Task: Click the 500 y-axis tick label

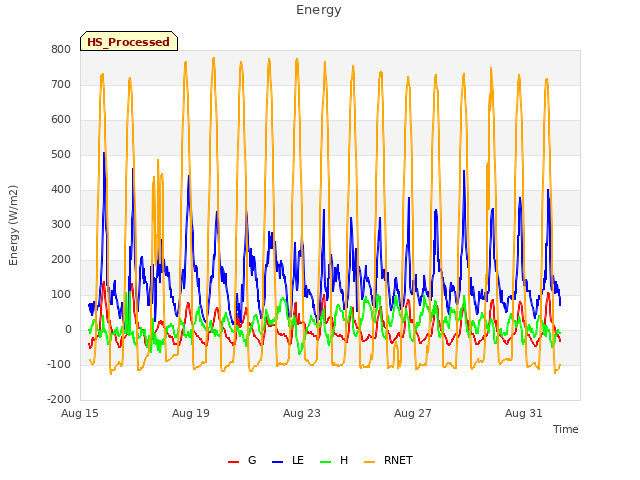Action: (x=61, y=155)
